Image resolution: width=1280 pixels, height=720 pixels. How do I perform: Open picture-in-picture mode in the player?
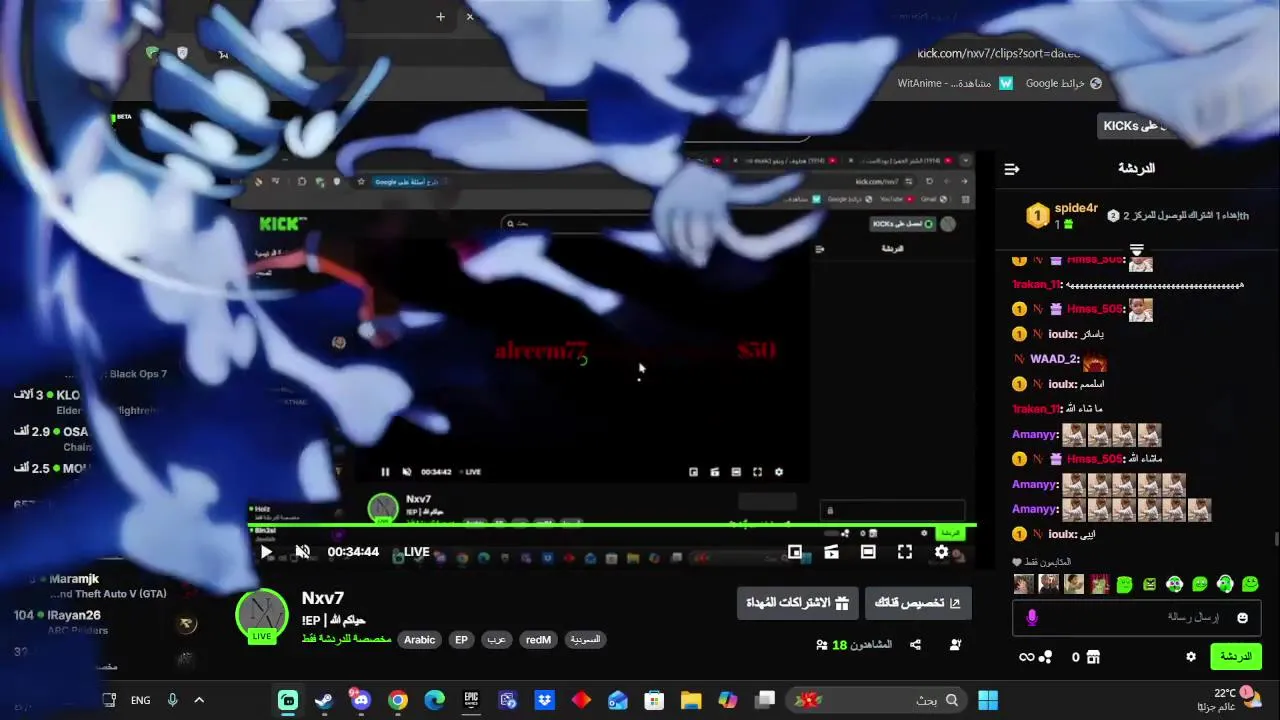pos(795,552)
